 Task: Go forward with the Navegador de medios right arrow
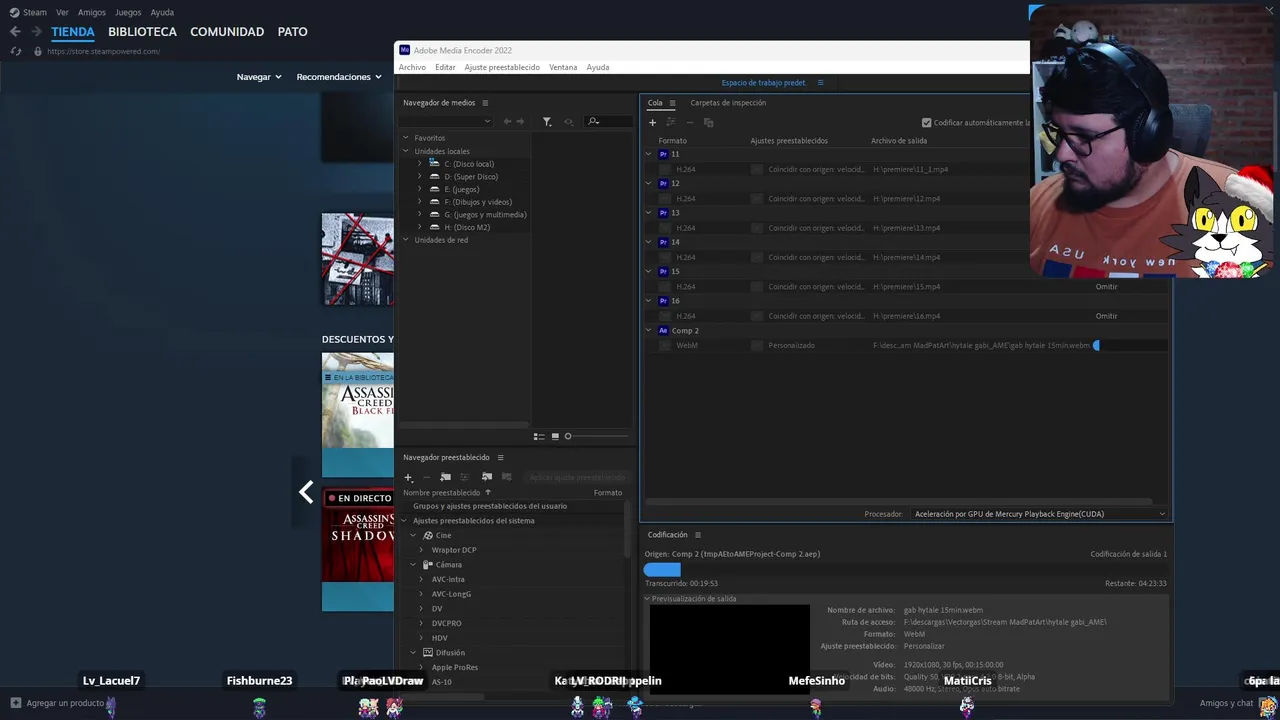pos(520,121)
